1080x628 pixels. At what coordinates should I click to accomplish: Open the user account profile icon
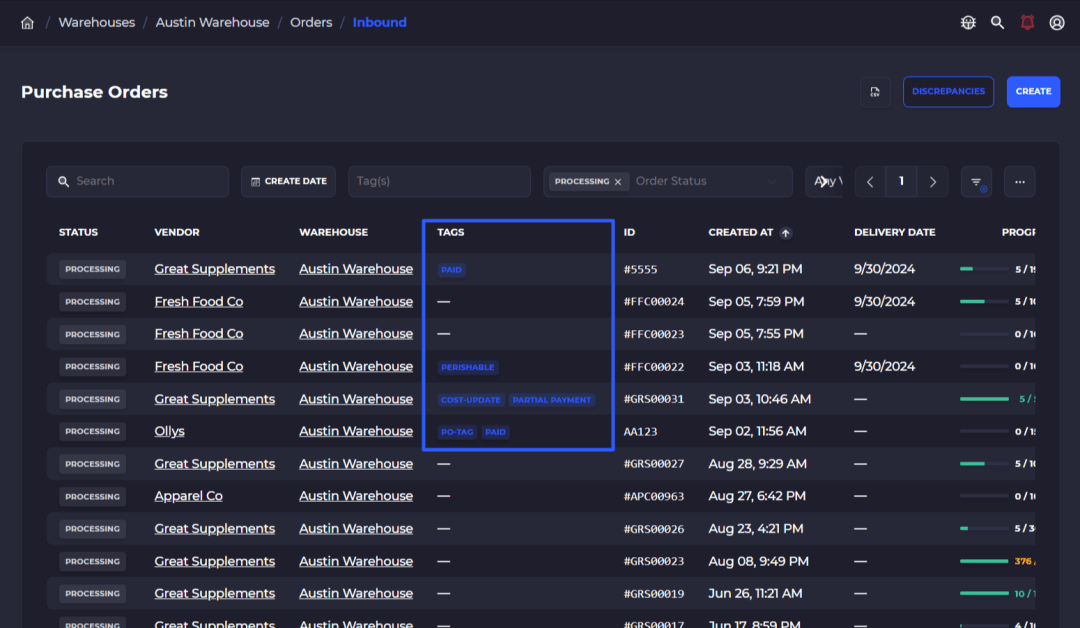click(1057, 23)
